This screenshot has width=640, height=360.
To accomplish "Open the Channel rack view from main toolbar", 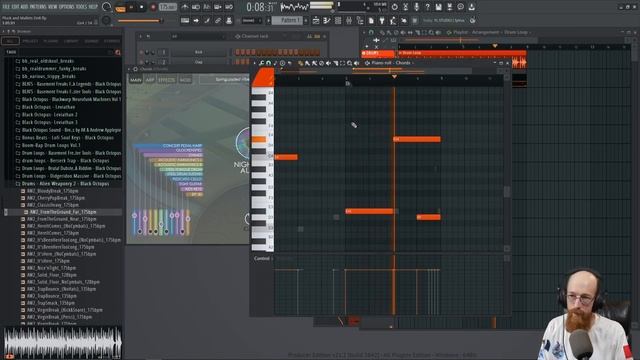I will pyautogui.click(x=338, y=20).
